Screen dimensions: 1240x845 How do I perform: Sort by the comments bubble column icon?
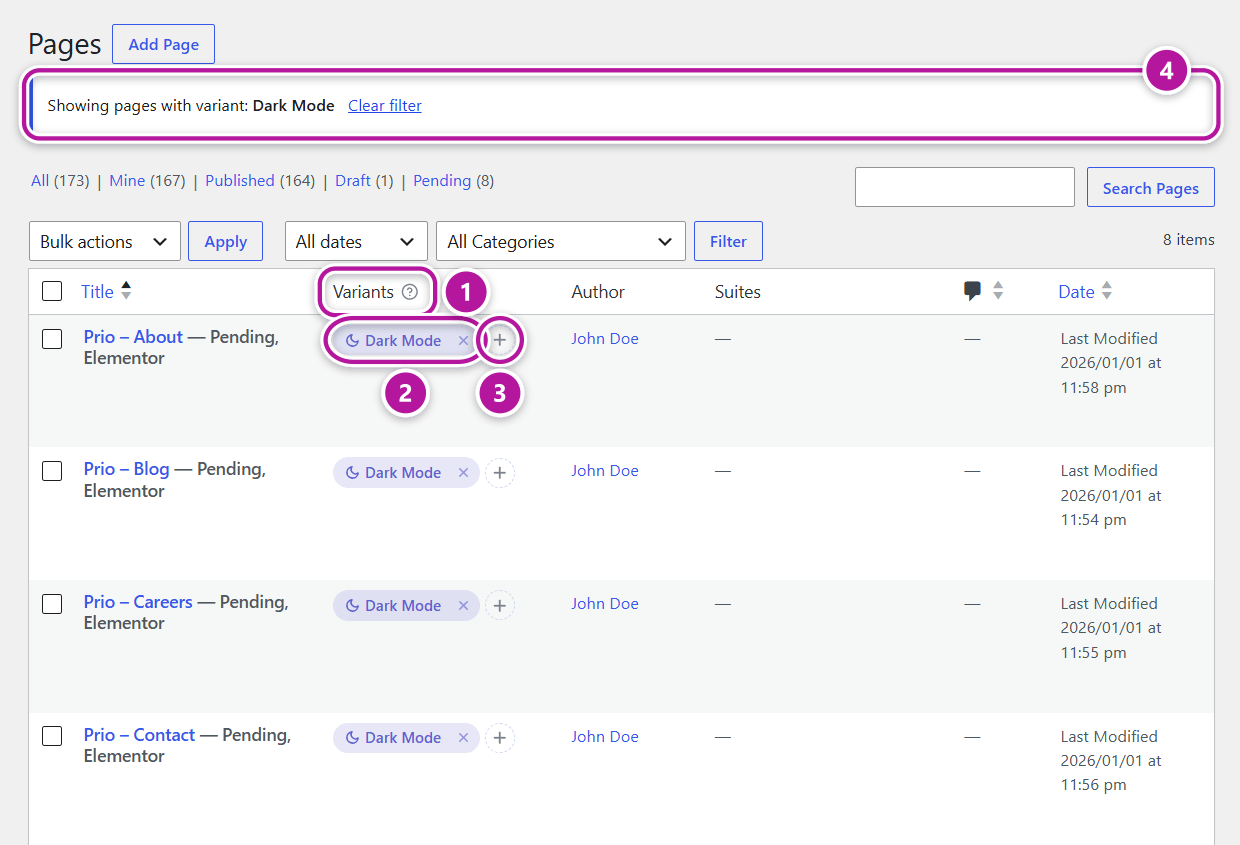(x=972, y=291)
